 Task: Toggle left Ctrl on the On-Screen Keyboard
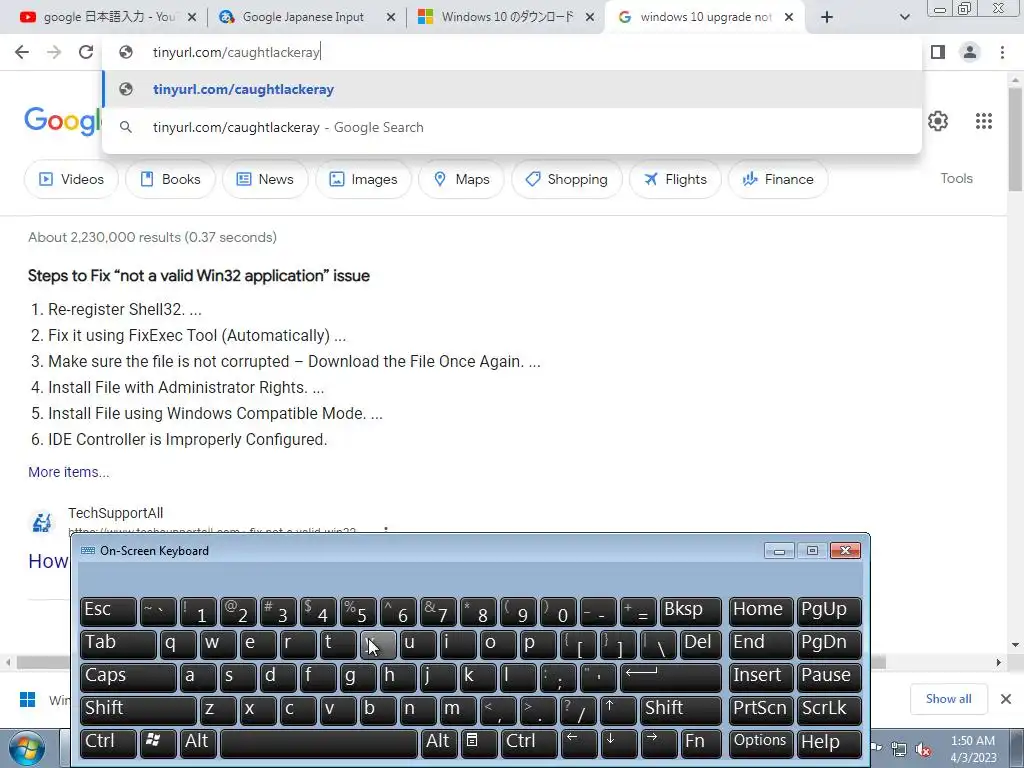click(108, 743)
